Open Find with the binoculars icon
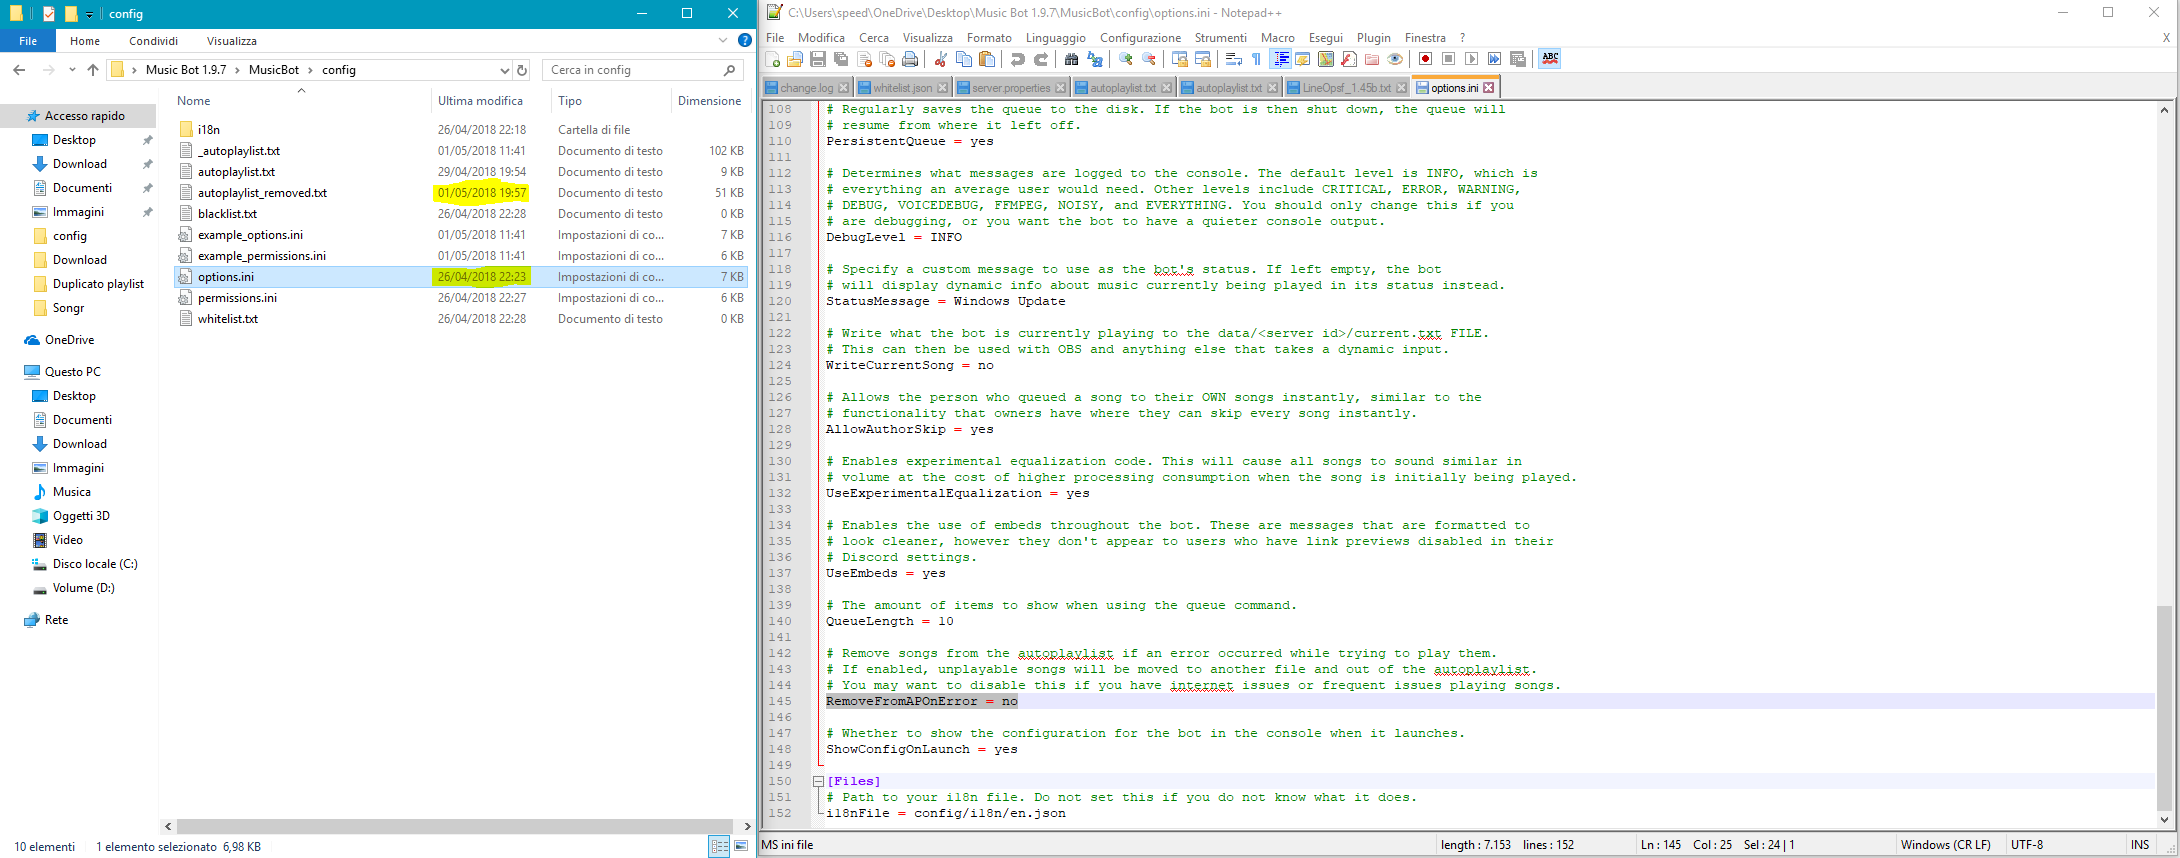The width and height of the screenshot is (2180, 858). (x=1071, y=59)
